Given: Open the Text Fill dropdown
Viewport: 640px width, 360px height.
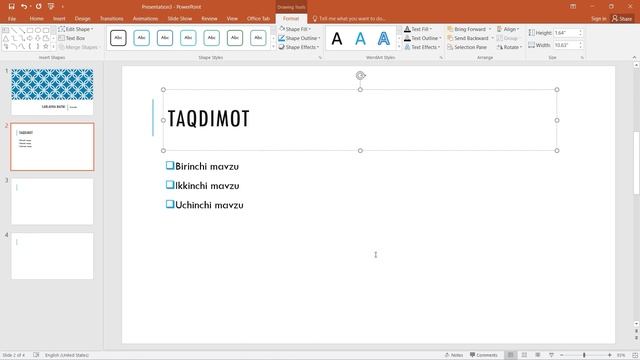Looking at the screenshot, I should [x=418, y=29].
